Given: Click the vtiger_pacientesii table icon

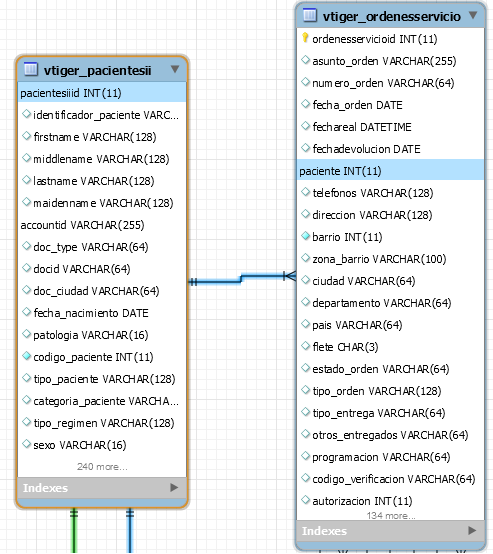Looking at the screenshot, I should pos(31,69).
